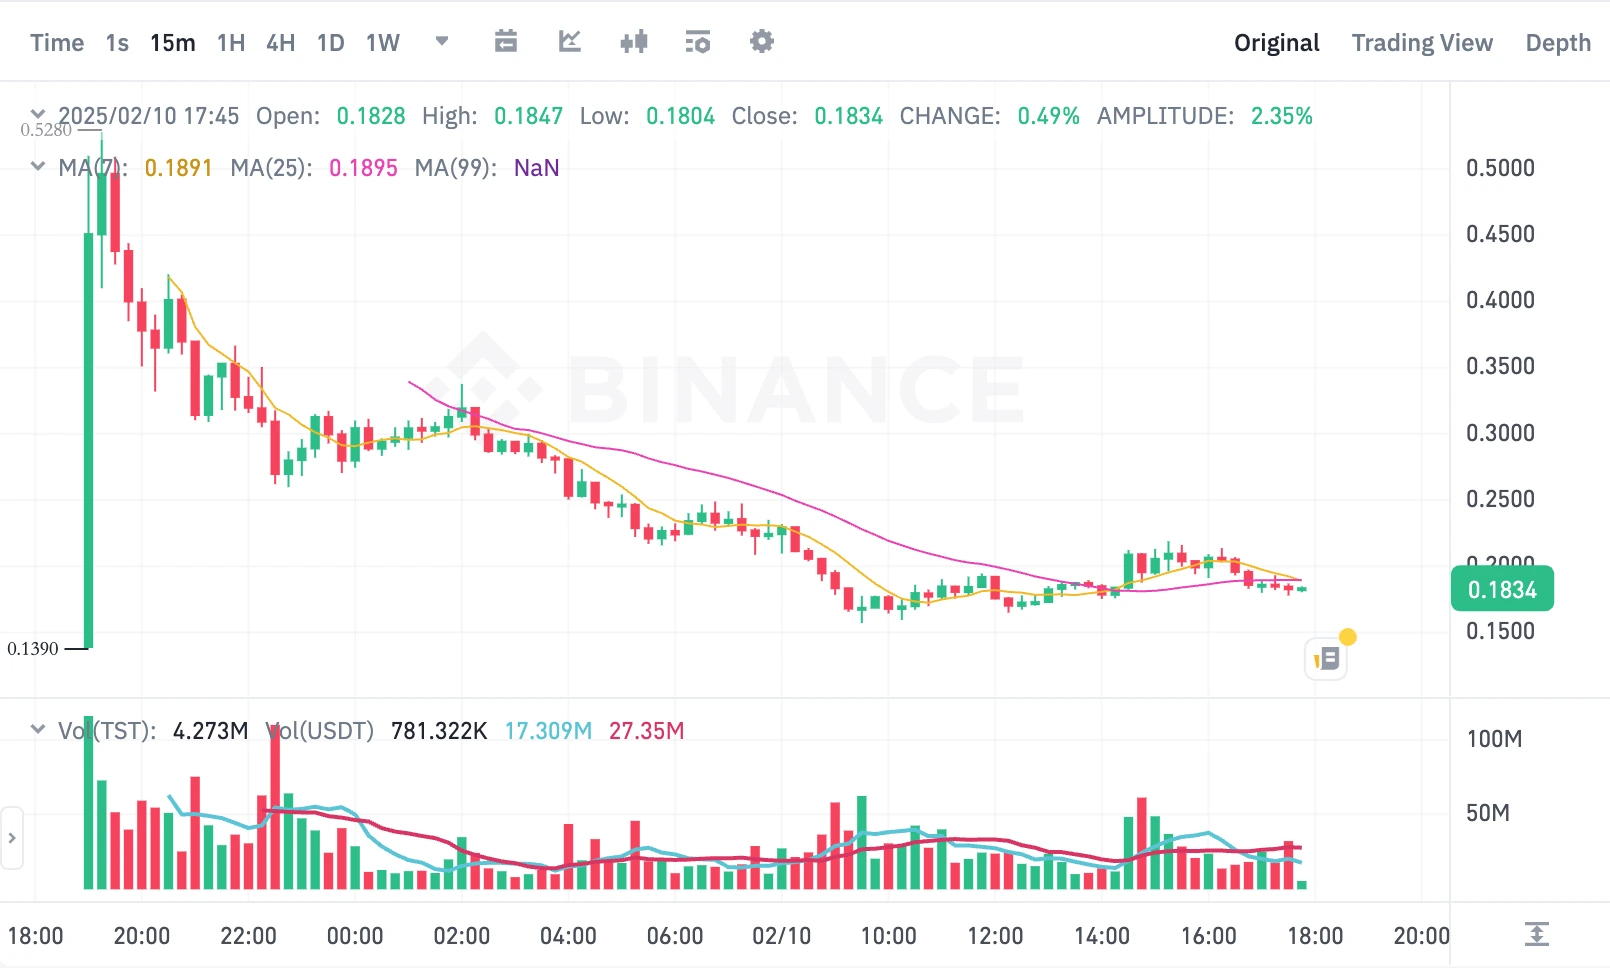
Task: Open the calendar date picker icon
Action: [506, 42]
